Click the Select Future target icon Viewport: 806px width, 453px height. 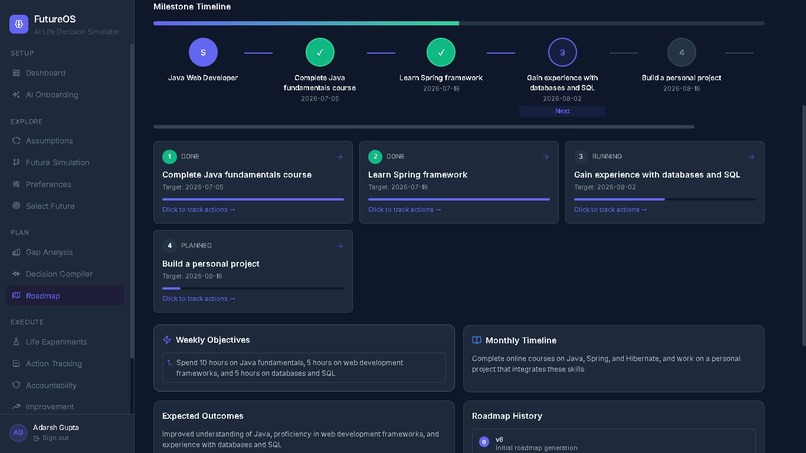tap(16, 206)
